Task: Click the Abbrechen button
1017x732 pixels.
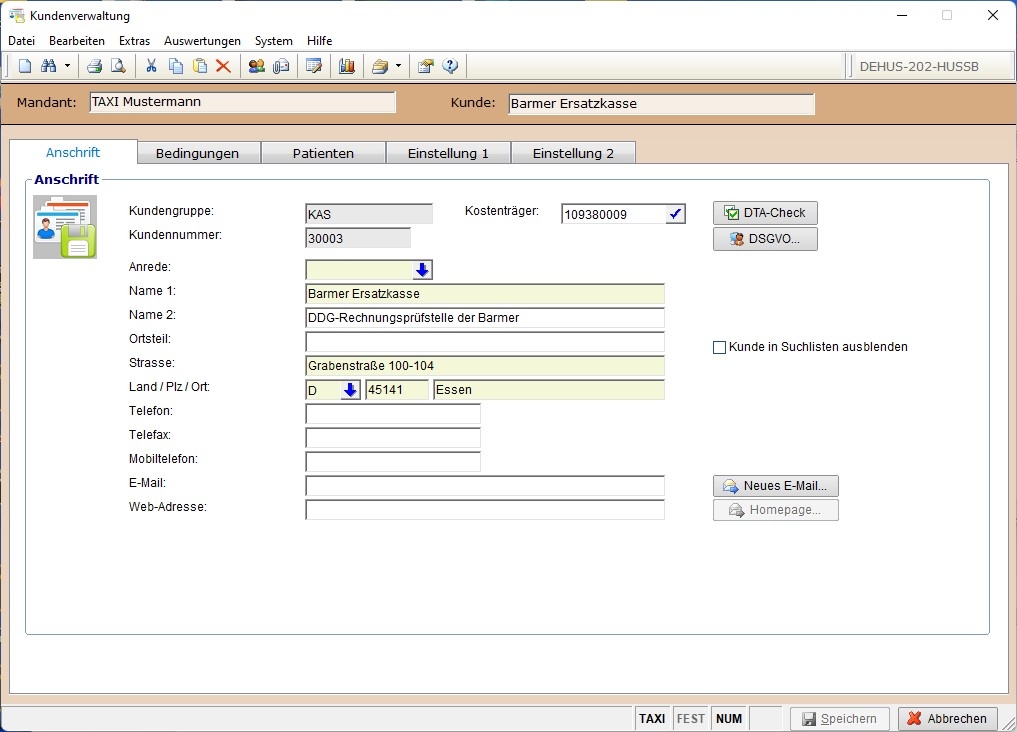Action: (x=948, y=718)
